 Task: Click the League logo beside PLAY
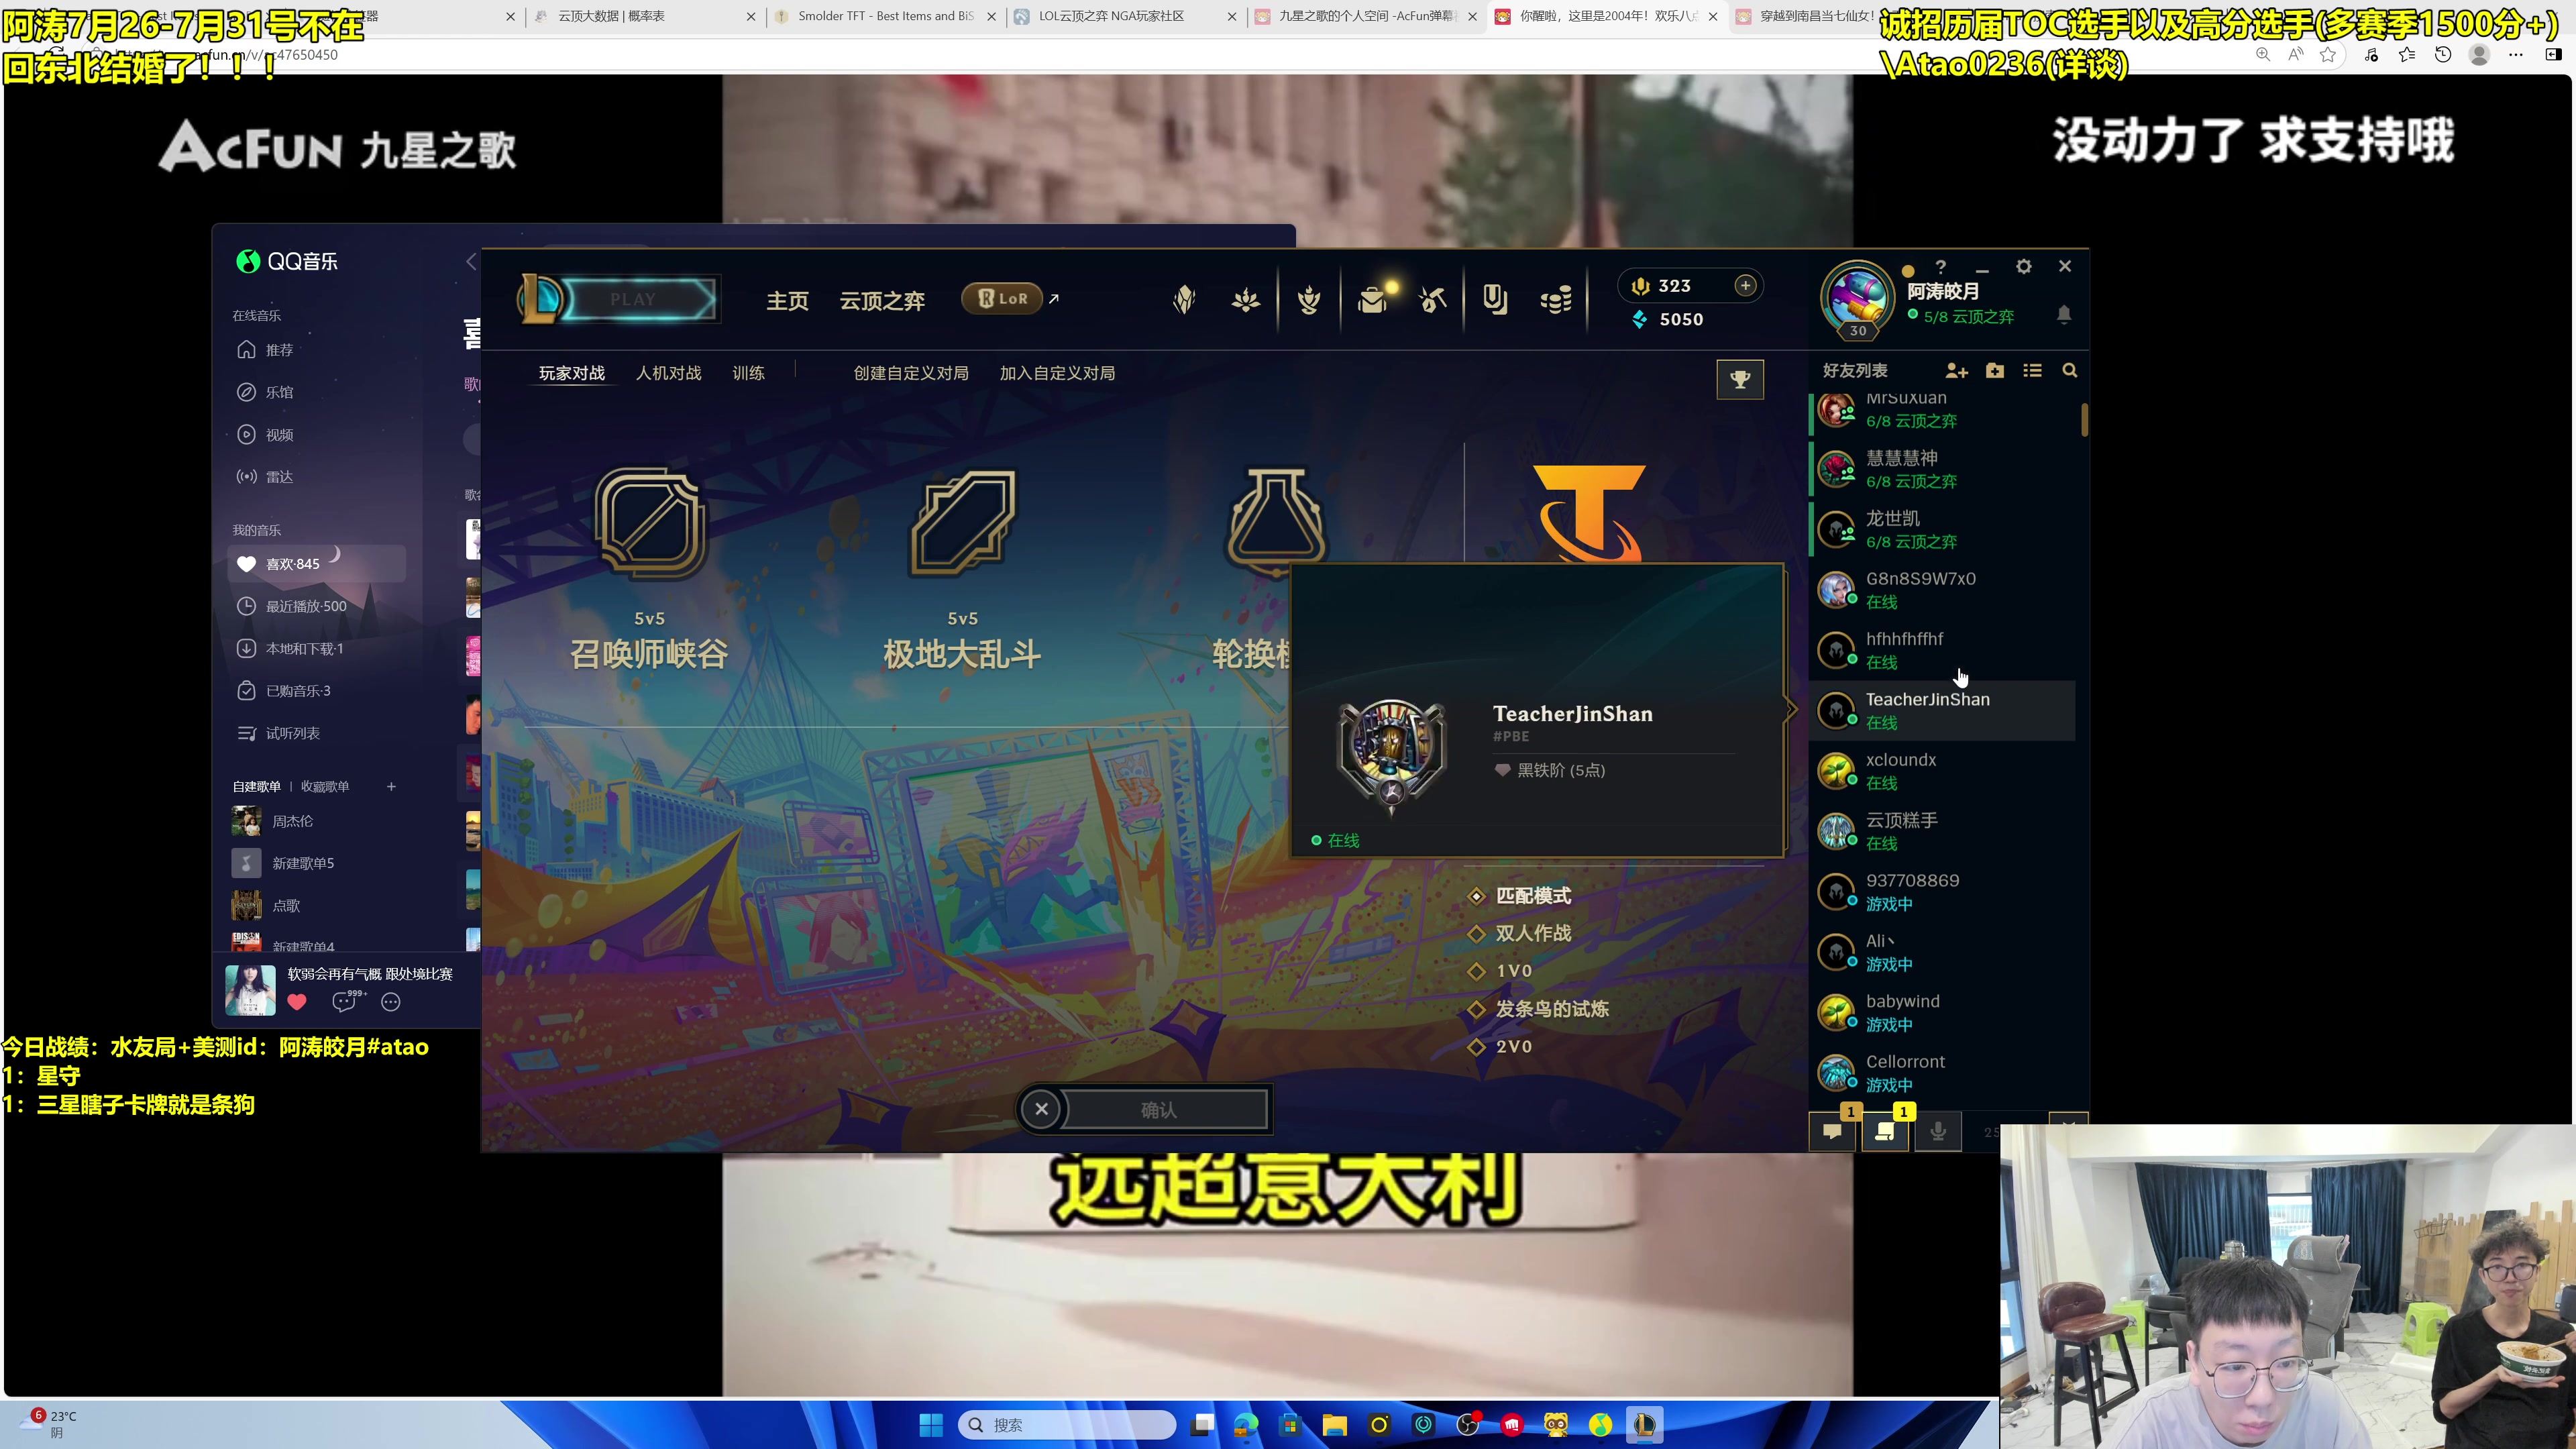click(541, 299)
